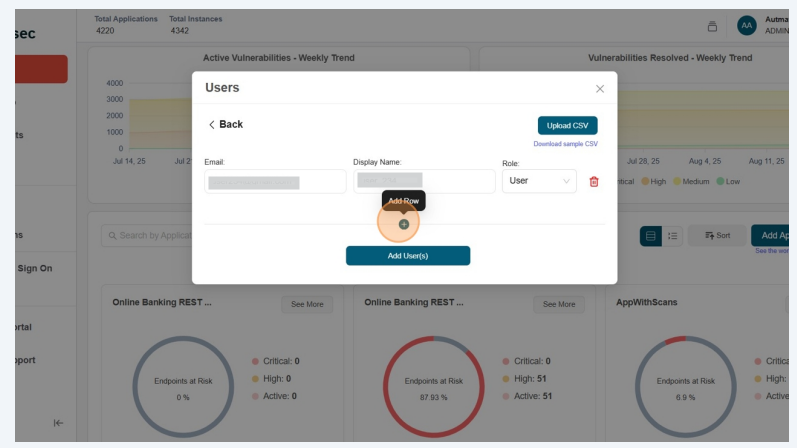The image size is (797, 448).
Task: Toggle the Medium legend item in chart
Action: point(691,182)
